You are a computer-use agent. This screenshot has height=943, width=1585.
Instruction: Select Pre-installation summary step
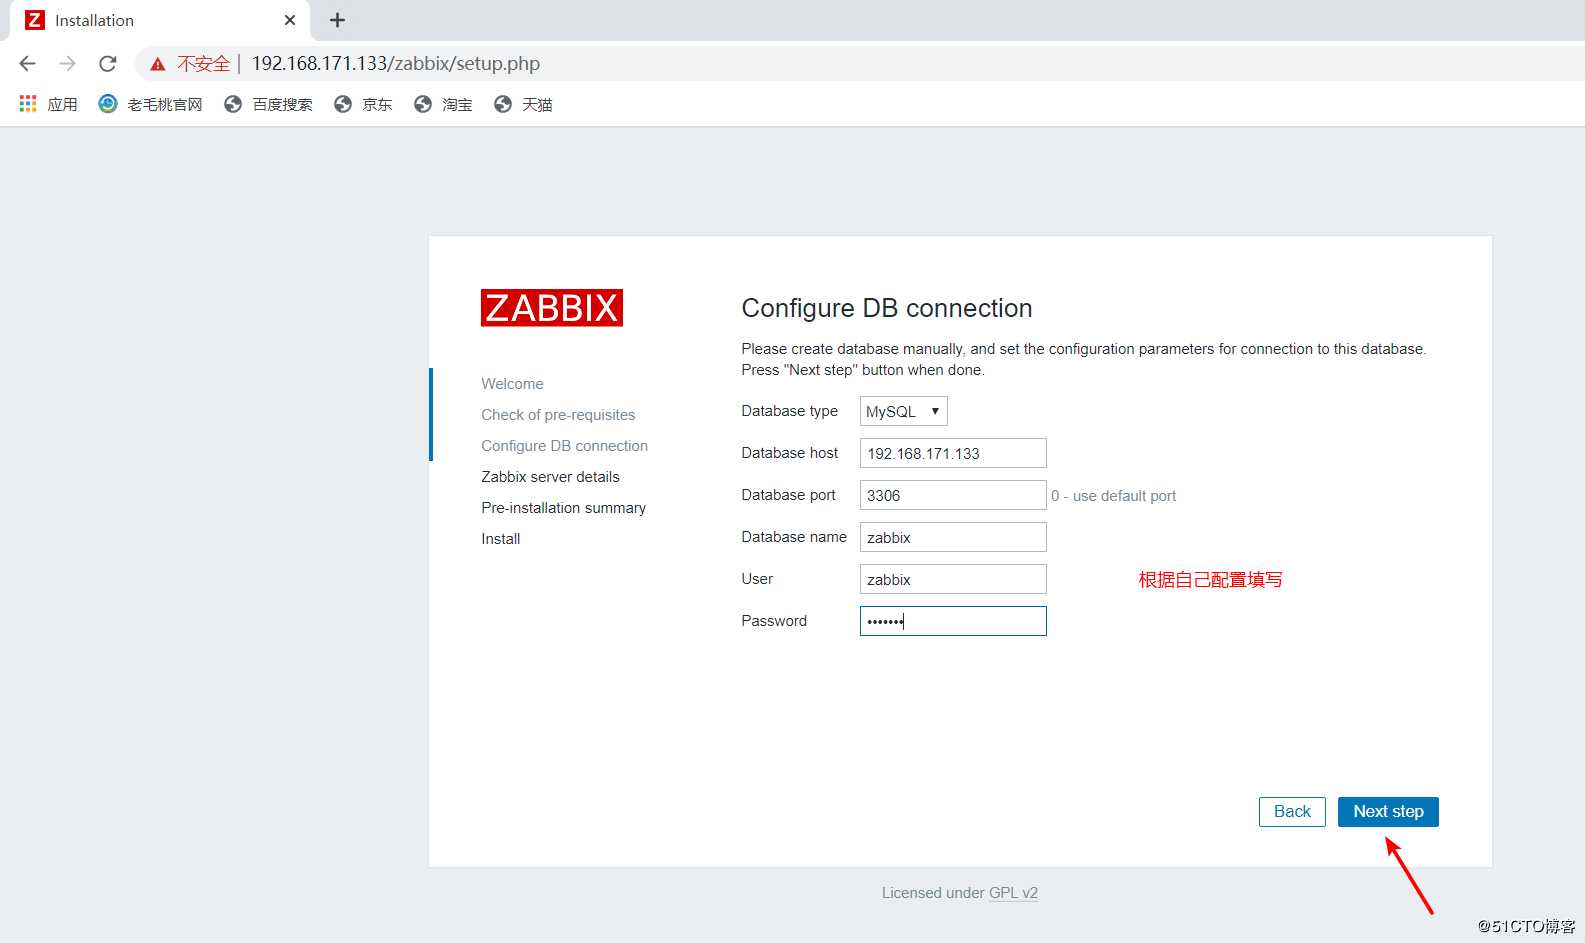click(563, 508)
